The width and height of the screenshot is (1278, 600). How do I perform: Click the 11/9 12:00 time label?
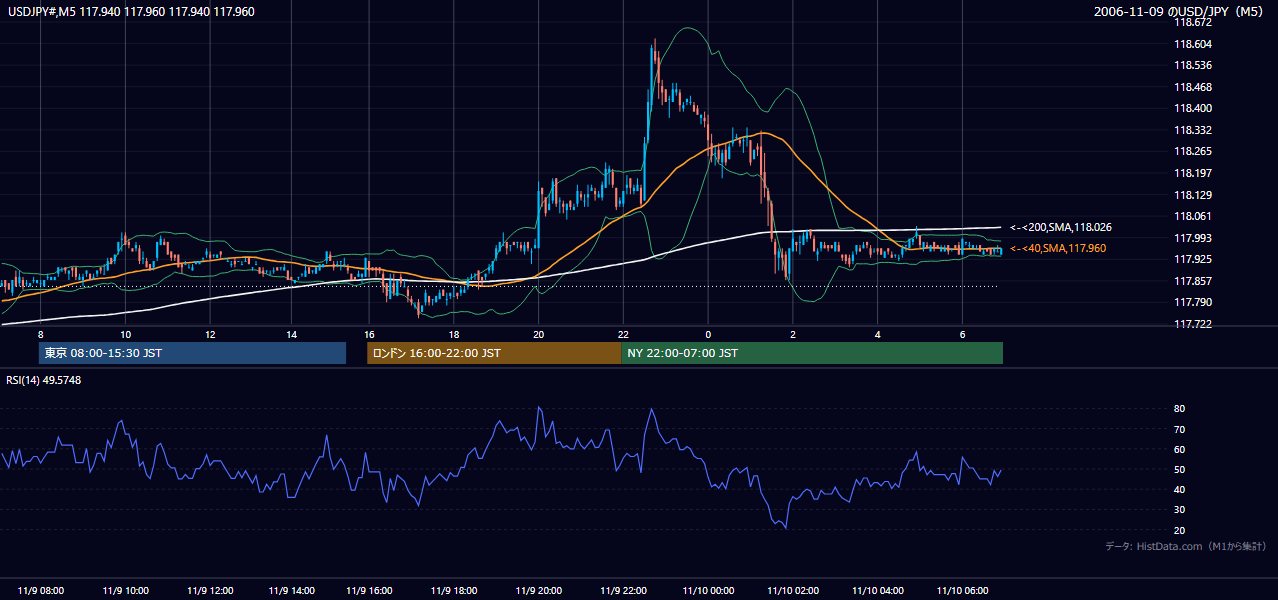pos(210,590)
